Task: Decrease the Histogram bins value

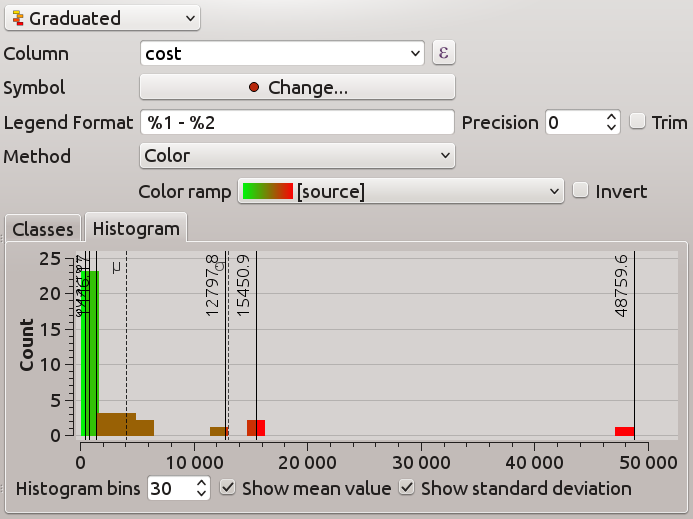Action: (x=202, y=493)
